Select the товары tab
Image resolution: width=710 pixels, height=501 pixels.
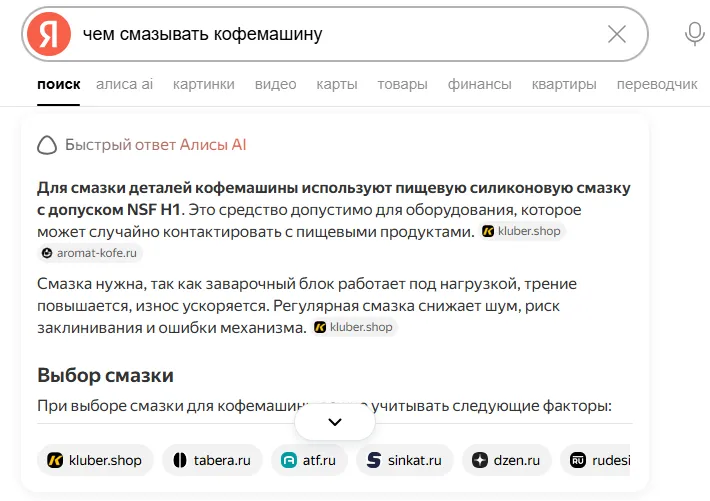pos(403,84)
